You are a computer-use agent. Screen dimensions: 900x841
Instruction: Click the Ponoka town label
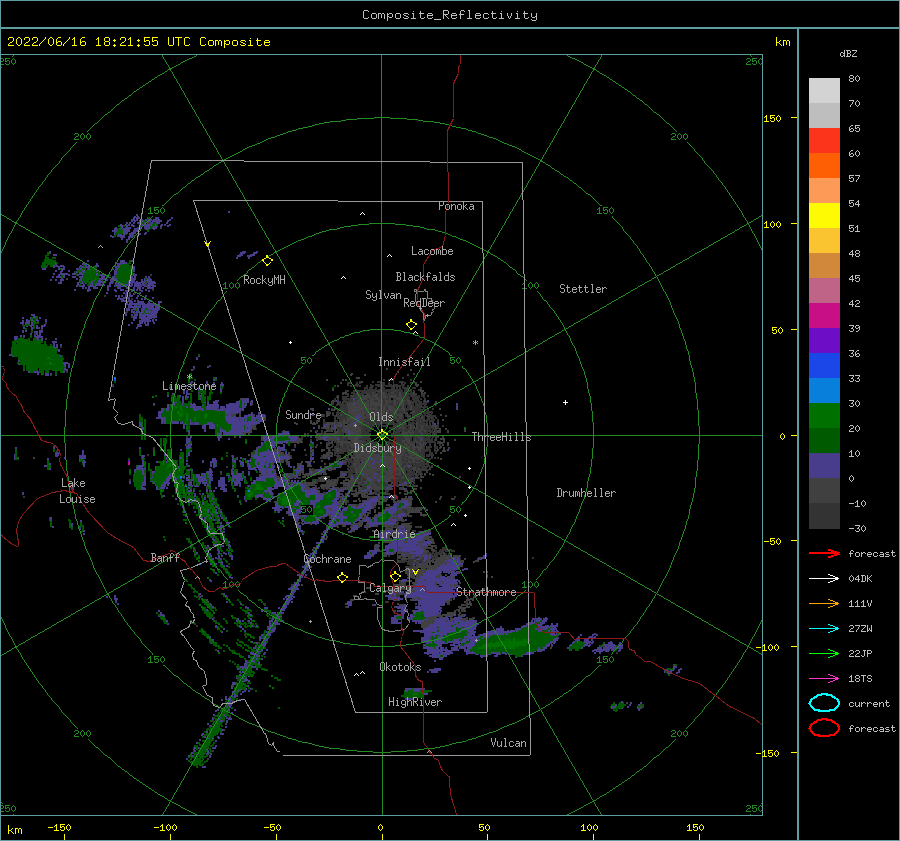click(456, 206)
